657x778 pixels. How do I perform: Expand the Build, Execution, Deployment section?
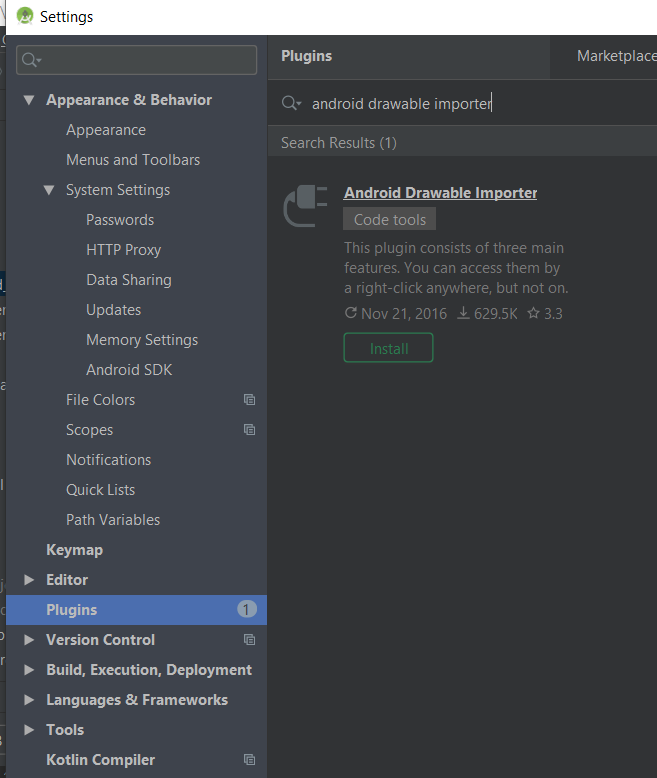(x=28, y=670)
